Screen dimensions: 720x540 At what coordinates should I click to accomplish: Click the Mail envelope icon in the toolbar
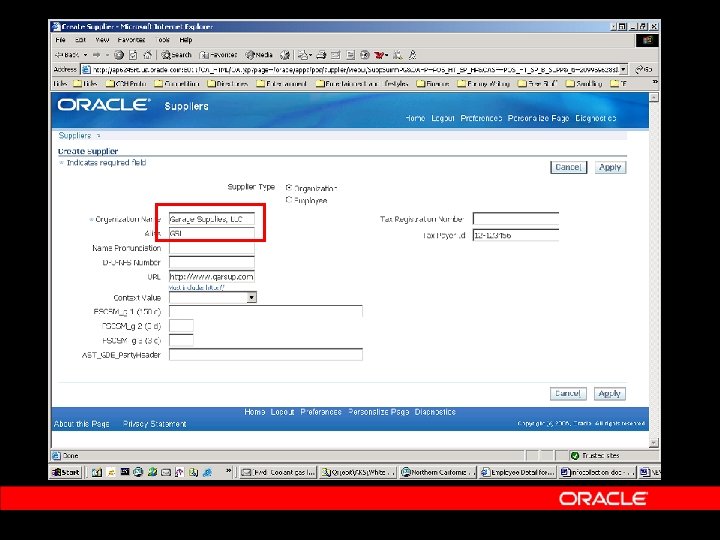(303, 55)
